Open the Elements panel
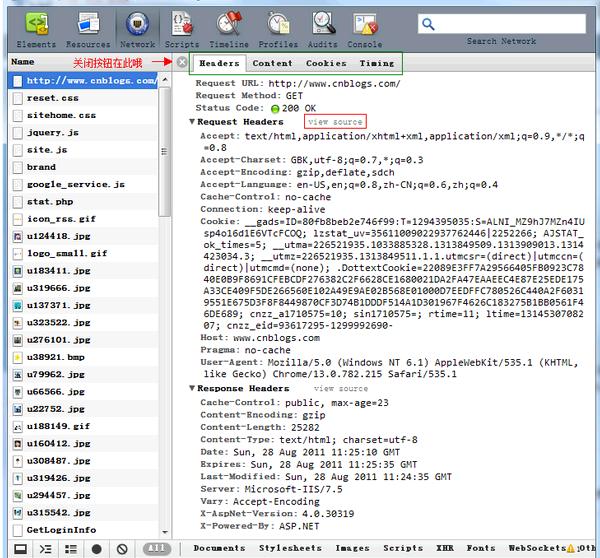This screenshot has width=600, height=558. (x=37, y=27)
